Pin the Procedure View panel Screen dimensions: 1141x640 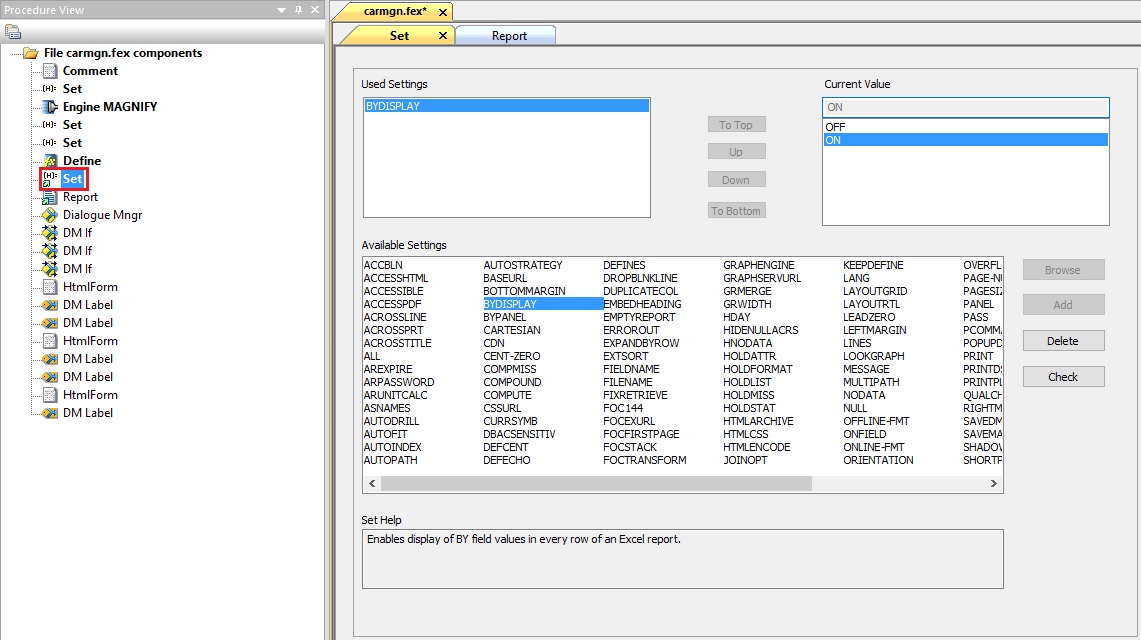(x=298, y=10)
